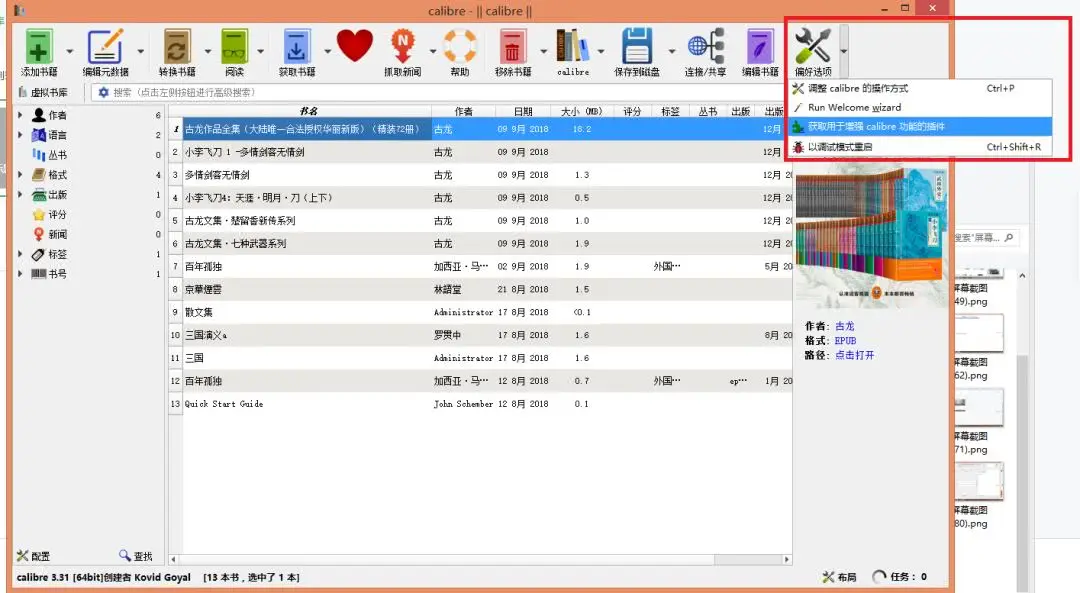Click the Edit book purple icon
Viewport: 1080px width, 593px height.
point(760,47)
